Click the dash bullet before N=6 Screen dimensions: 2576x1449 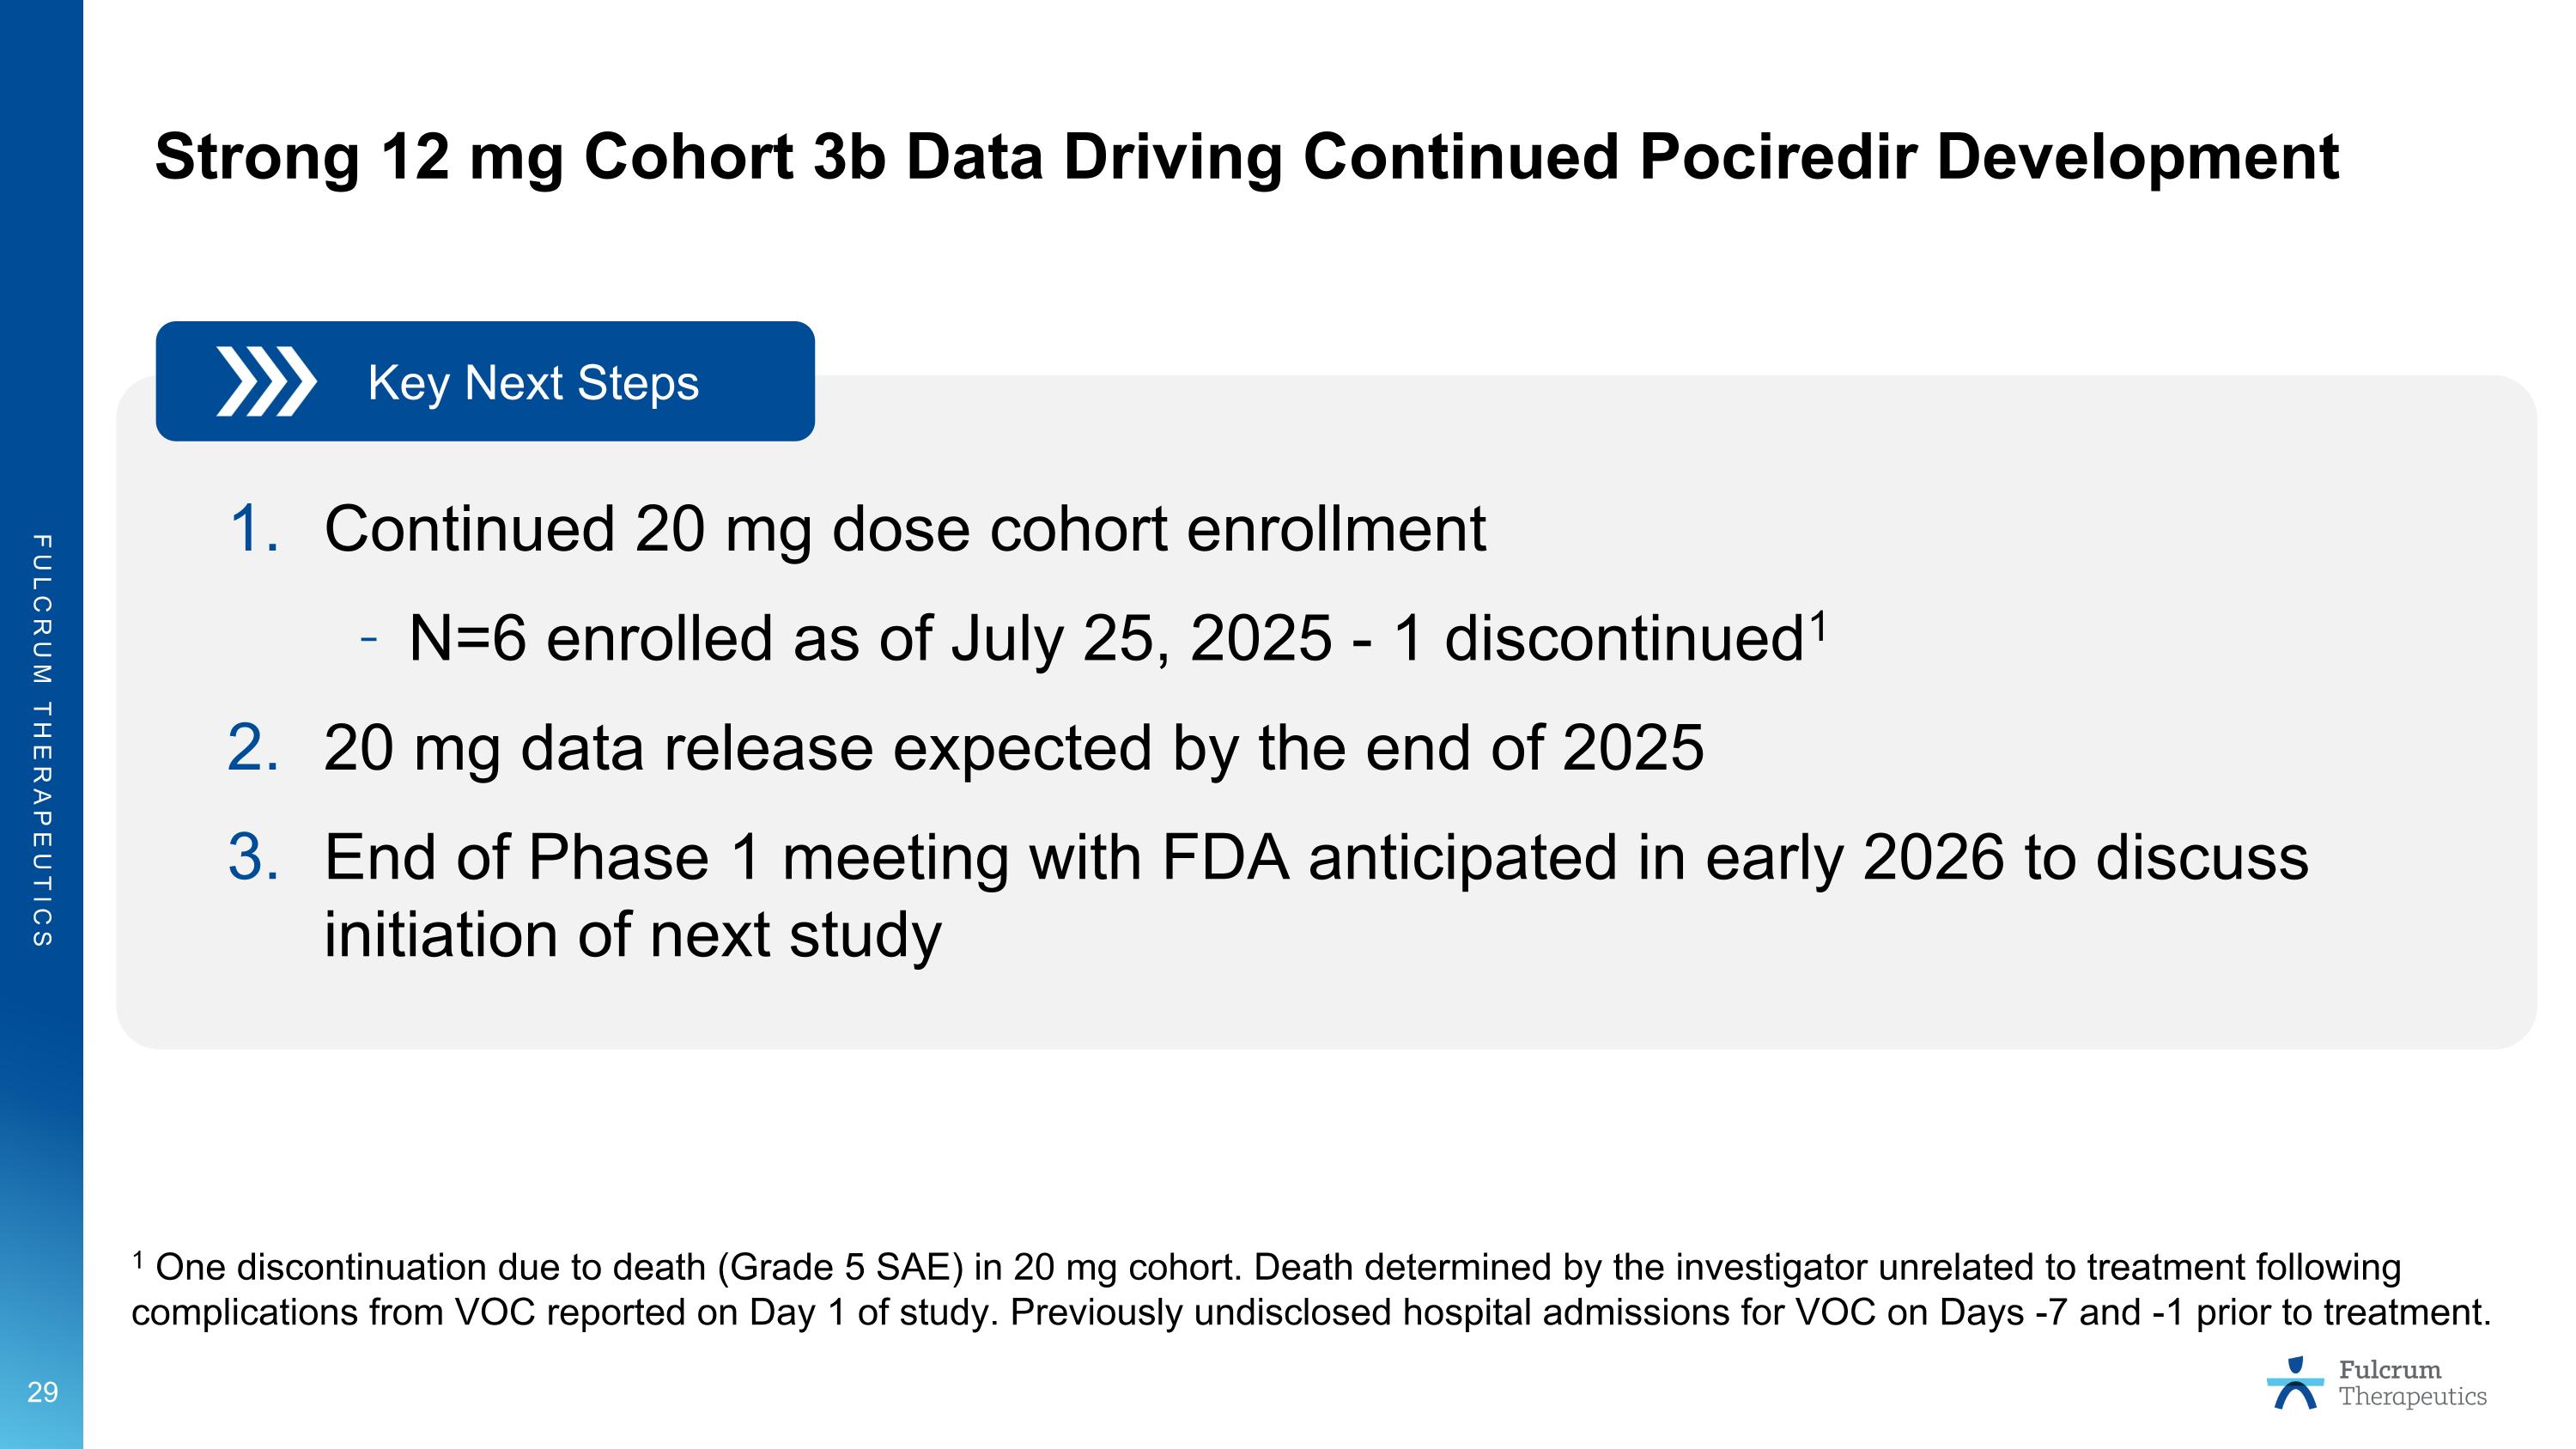[x=369, y=638]
